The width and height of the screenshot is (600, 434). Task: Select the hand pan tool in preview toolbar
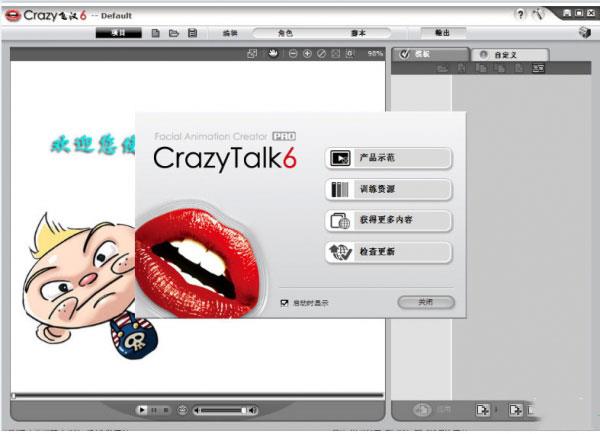point(272,54)
